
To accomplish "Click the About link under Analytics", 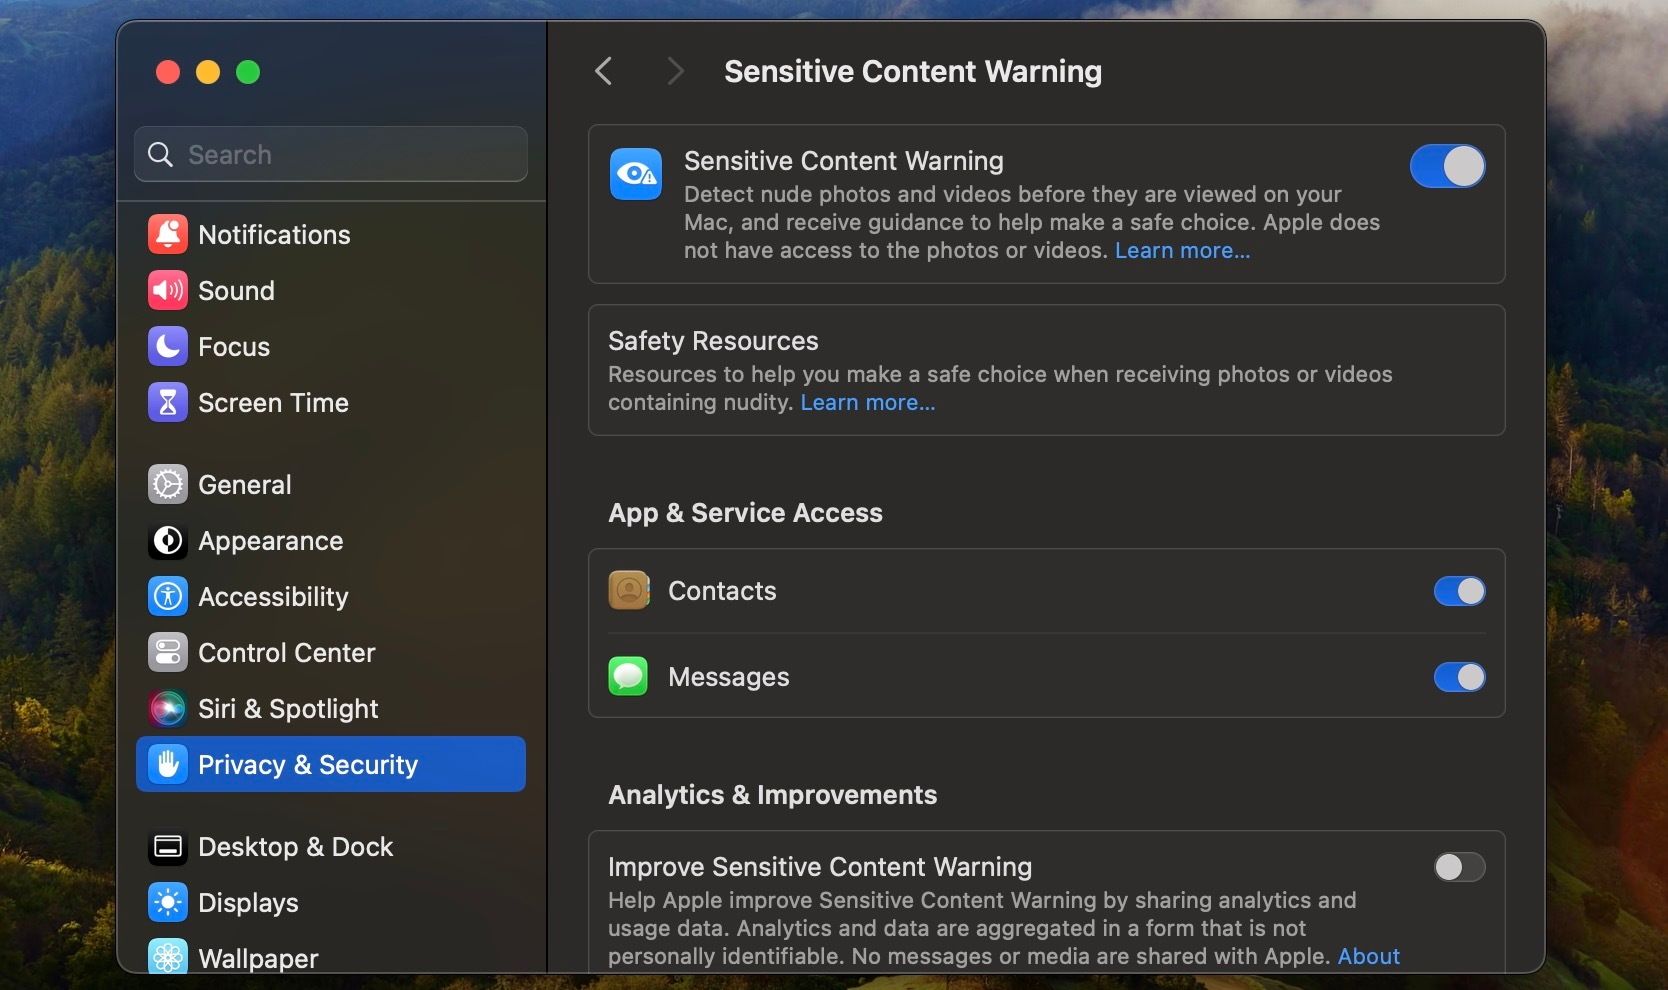I will click(1368, 956).
